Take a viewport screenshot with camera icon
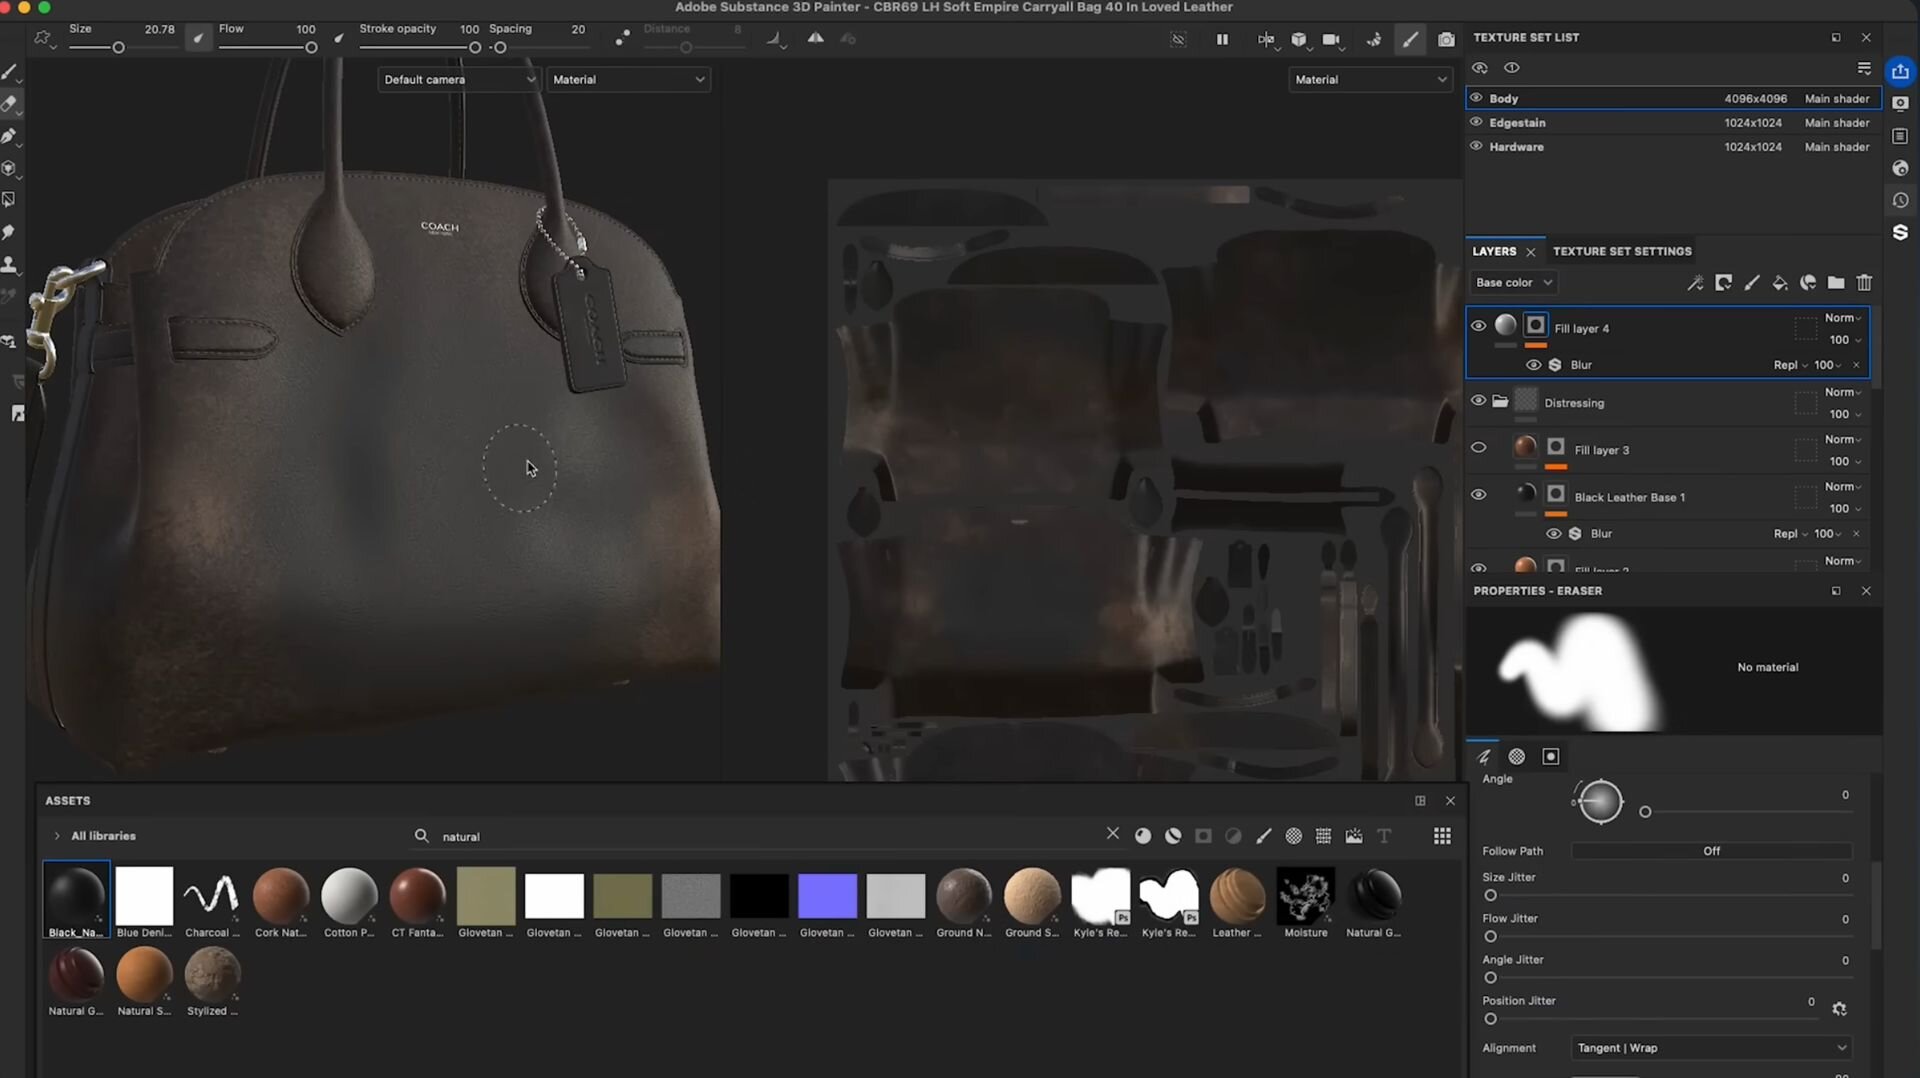This screenshot has width=1920, height=1078. (1446, 39)
